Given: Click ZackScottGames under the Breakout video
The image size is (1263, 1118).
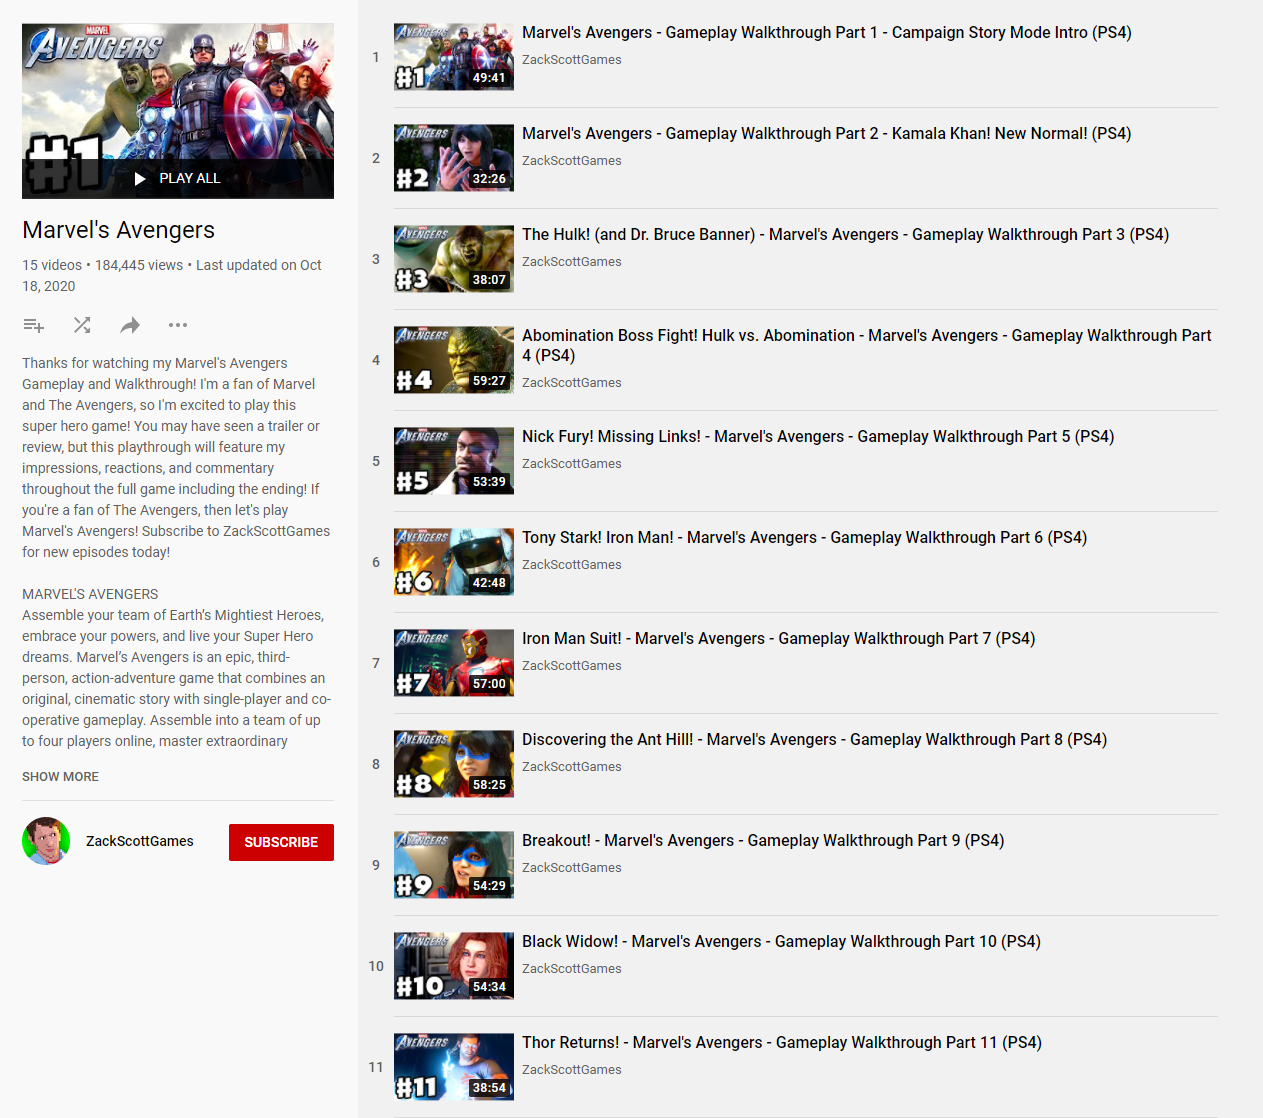Looking at the screenshot, I should click(572, 868).
